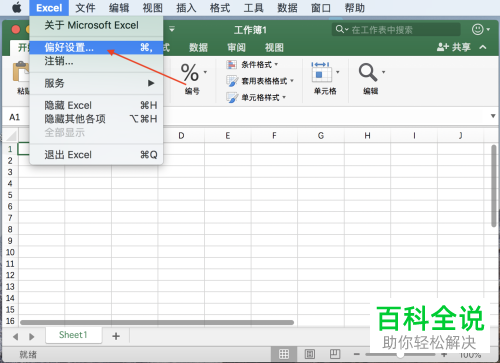
Task: Choose About Microsoft Excel
Action: [x=96, y=25]
